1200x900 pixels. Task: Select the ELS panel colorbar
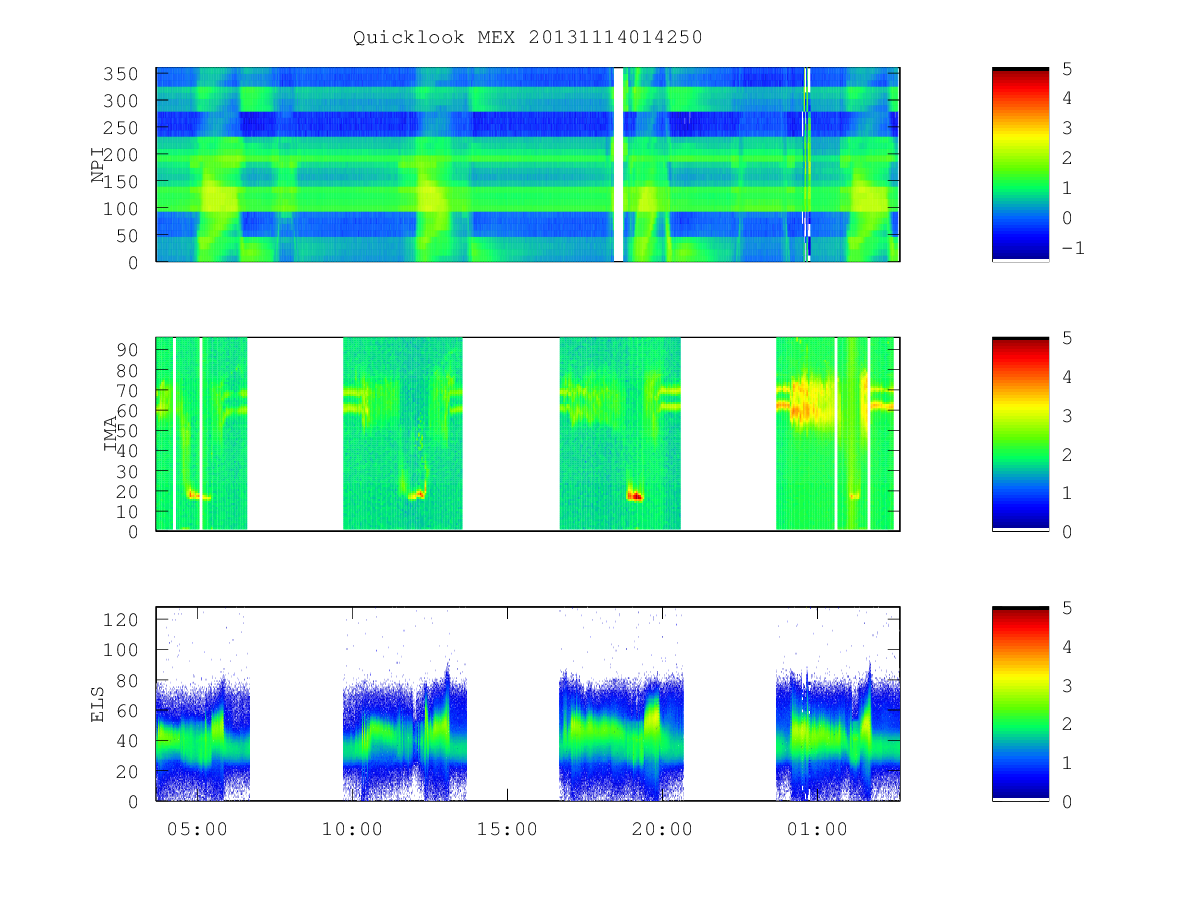pos(1020,704)
